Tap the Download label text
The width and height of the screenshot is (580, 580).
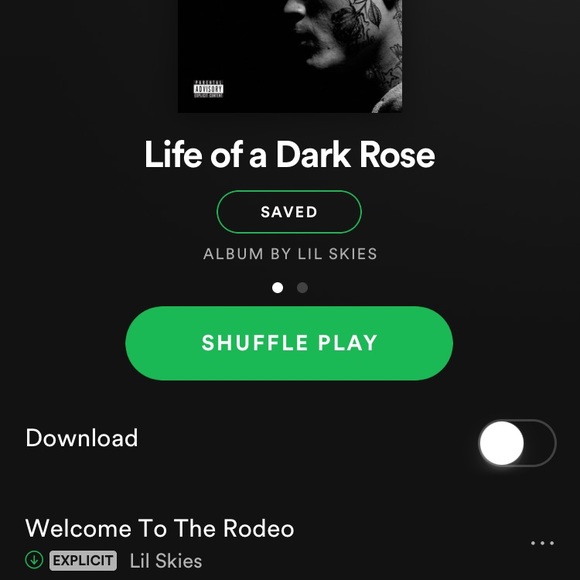coord(82,438)
